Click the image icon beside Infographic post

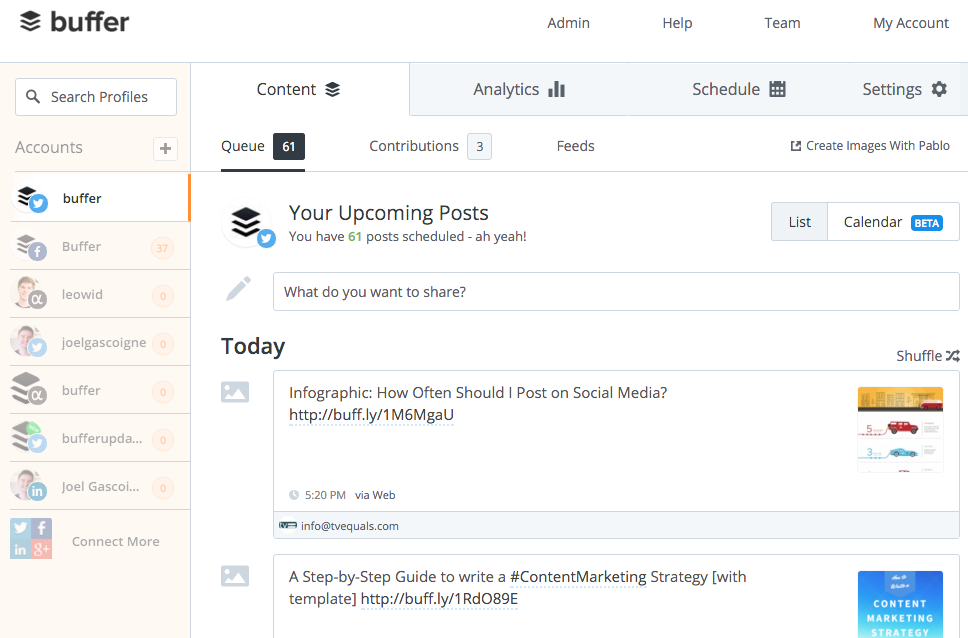pyautogui.click(x=235, y=392)
